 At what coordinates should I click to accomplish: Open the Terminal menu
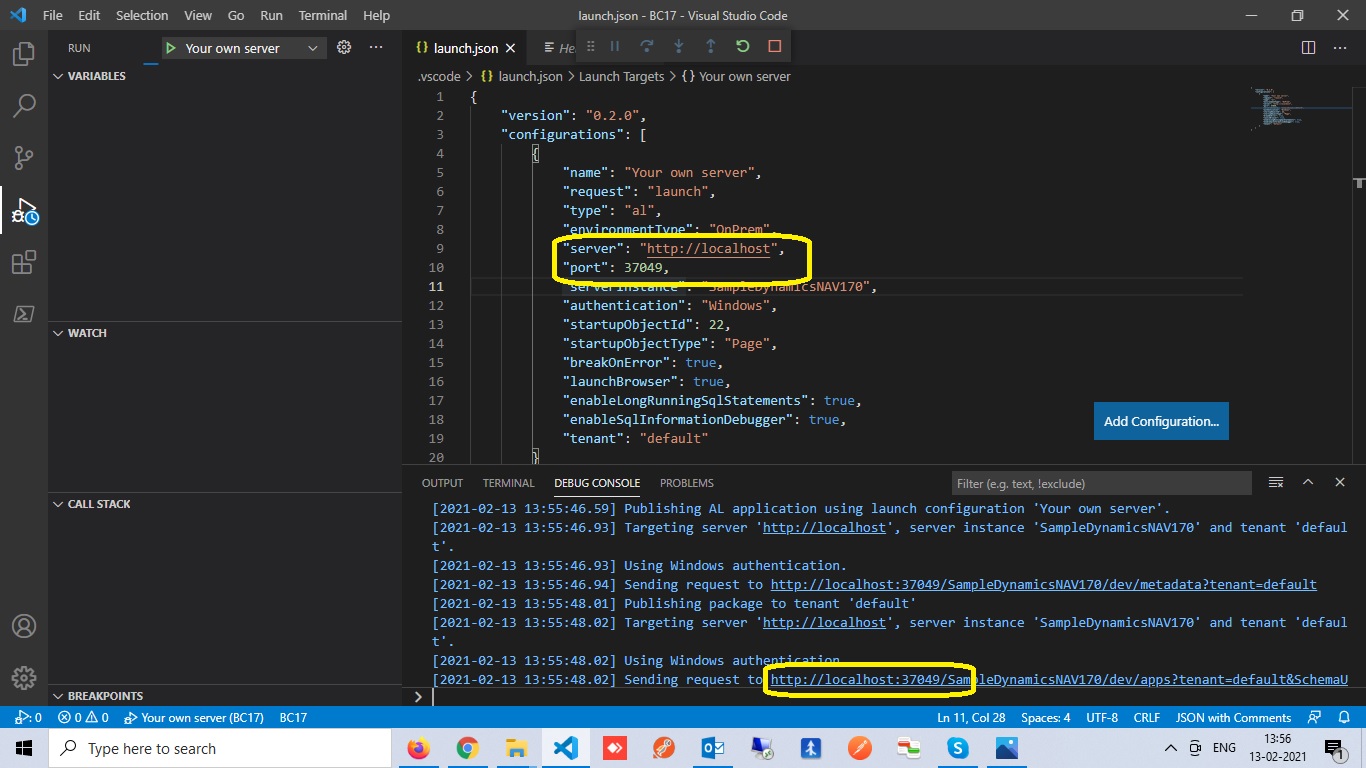pos(322,15)
